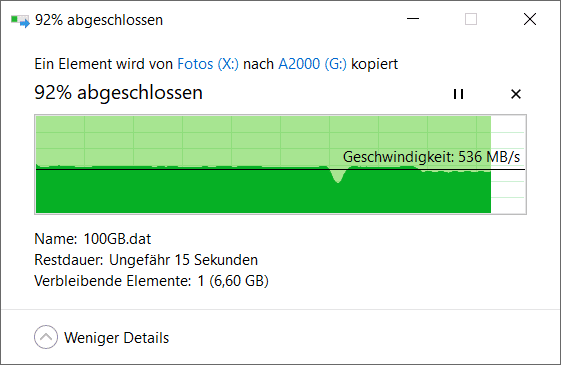Click the dip in the speed graph
561x365 pixels.
pos(338,175)
